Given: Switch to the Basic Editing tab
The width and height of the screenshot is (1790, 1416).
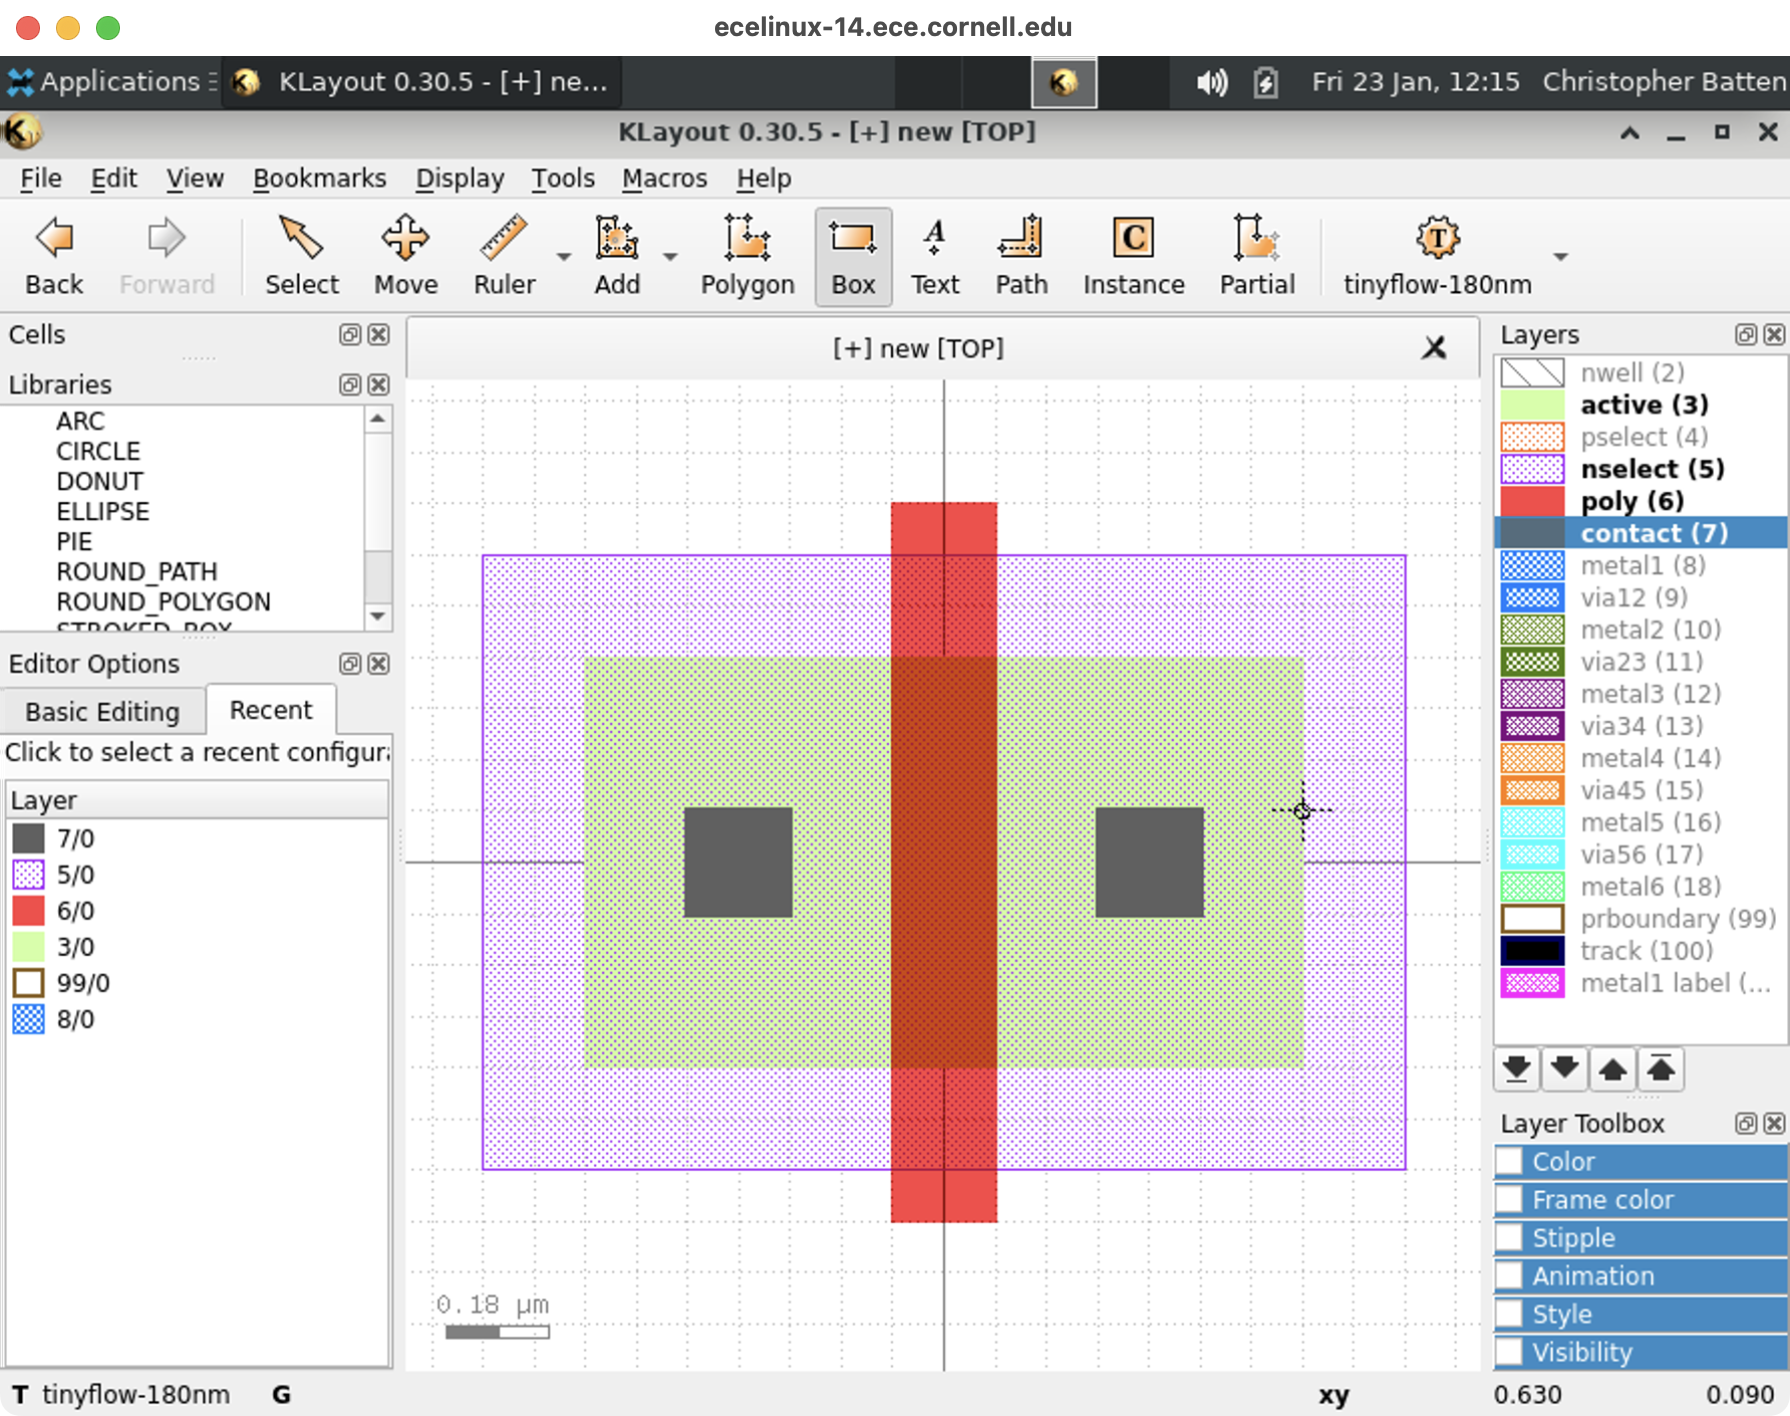Looking at the screenshot, I should pyautogui.click(x=102, y=711).
